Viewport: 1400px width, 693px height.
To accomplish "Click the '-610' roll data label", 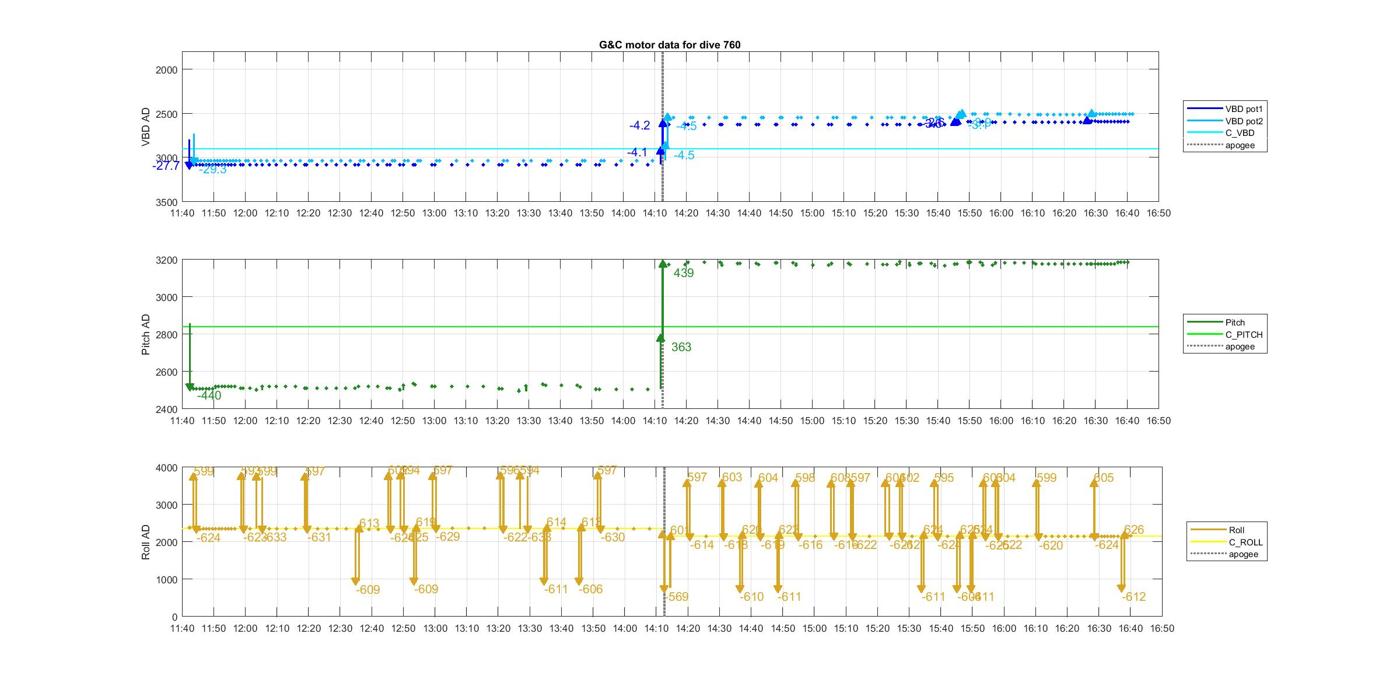I will [752, 597].
